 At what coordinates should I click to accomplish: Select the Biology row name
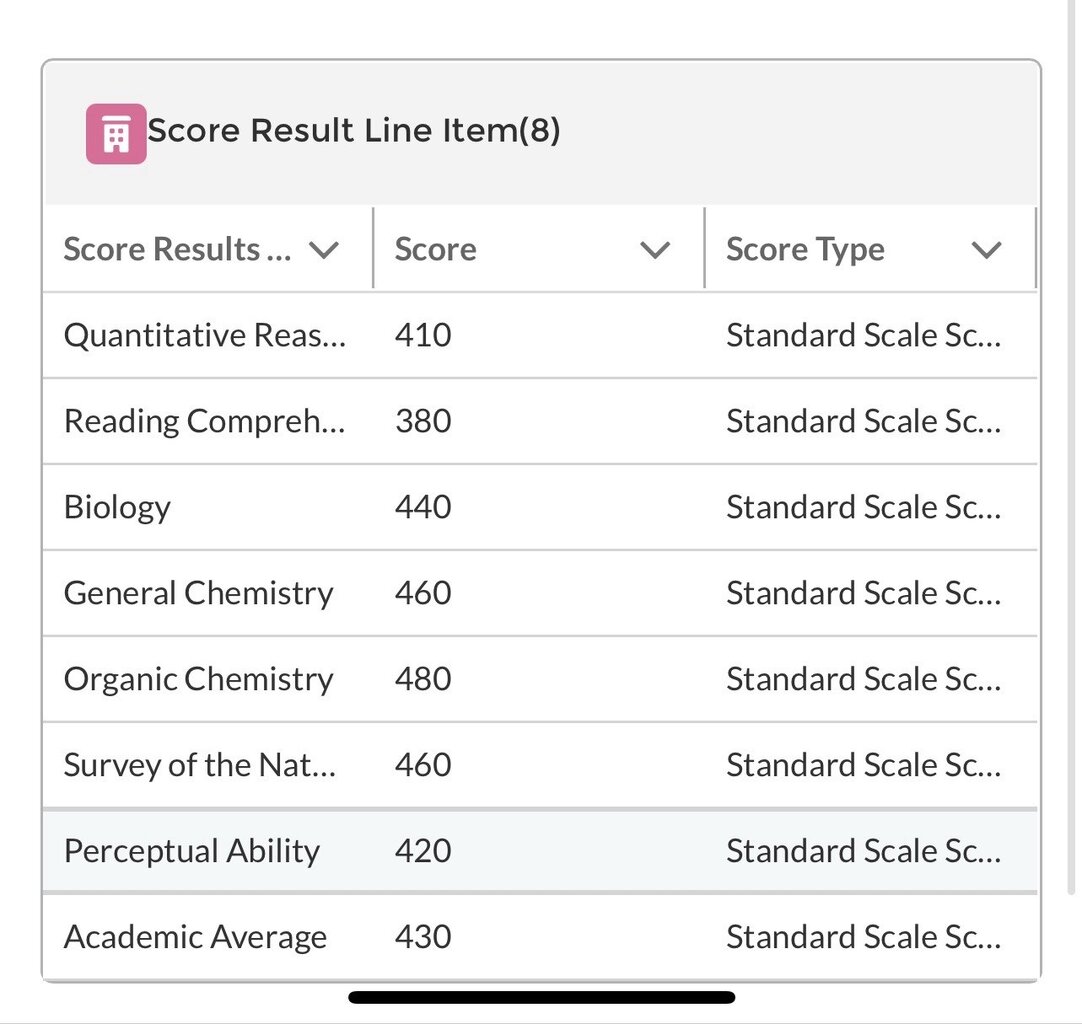pos(117,507)
